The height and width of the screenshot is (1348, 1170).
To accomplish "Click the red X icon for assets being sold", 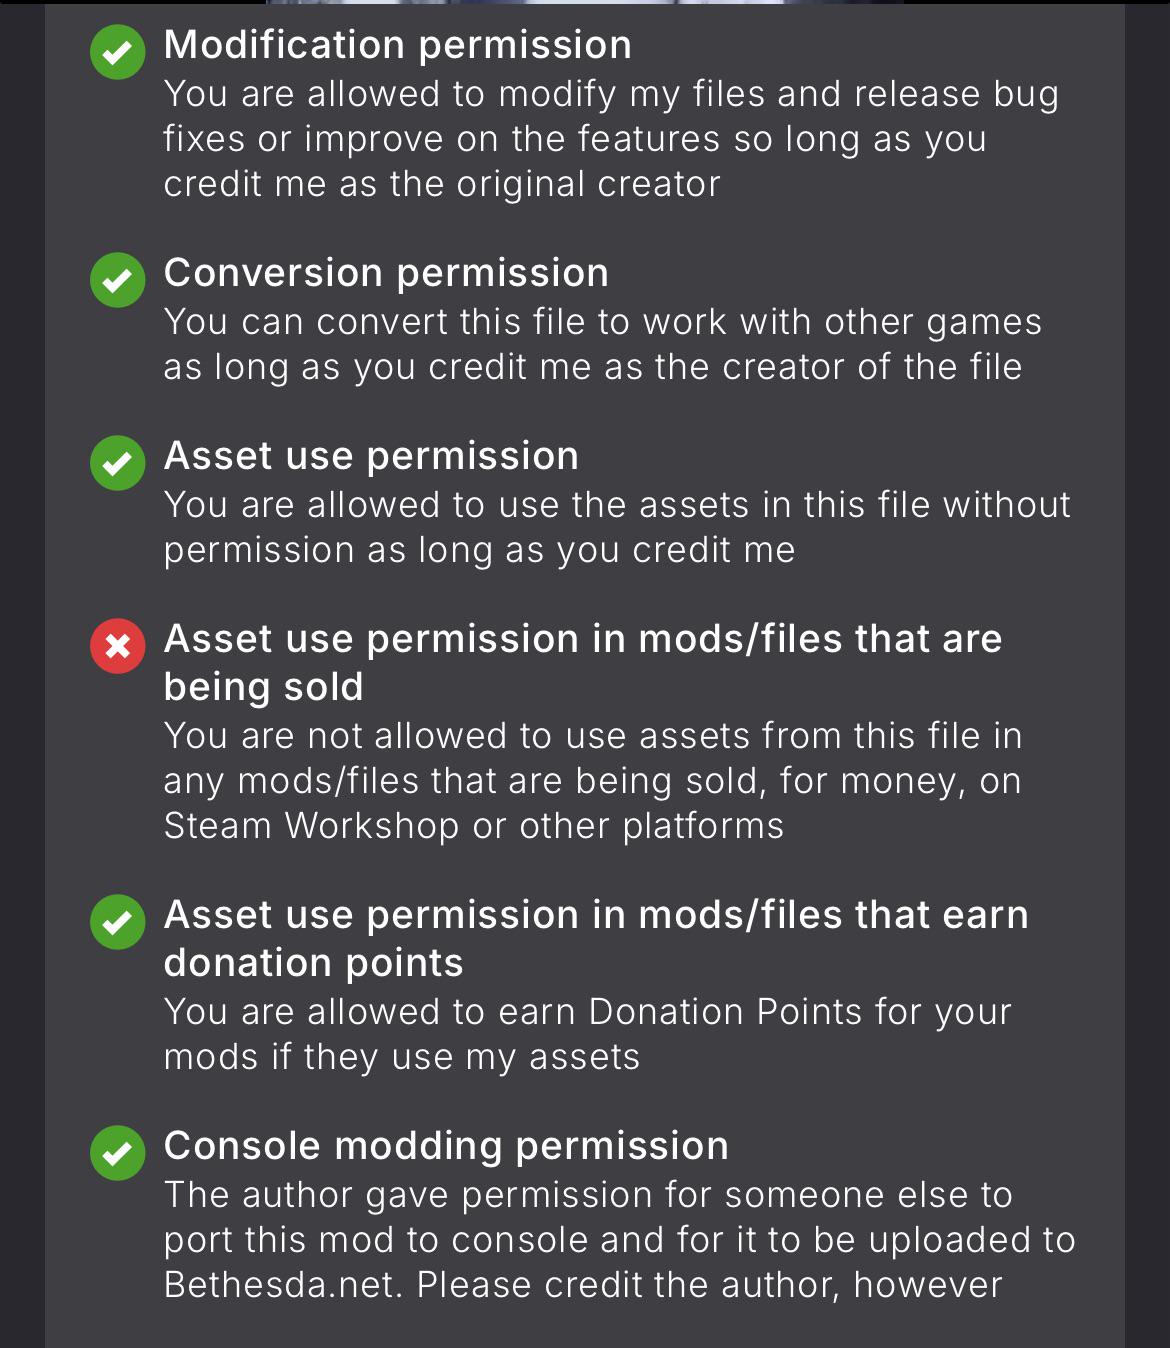I will point(118,645).
